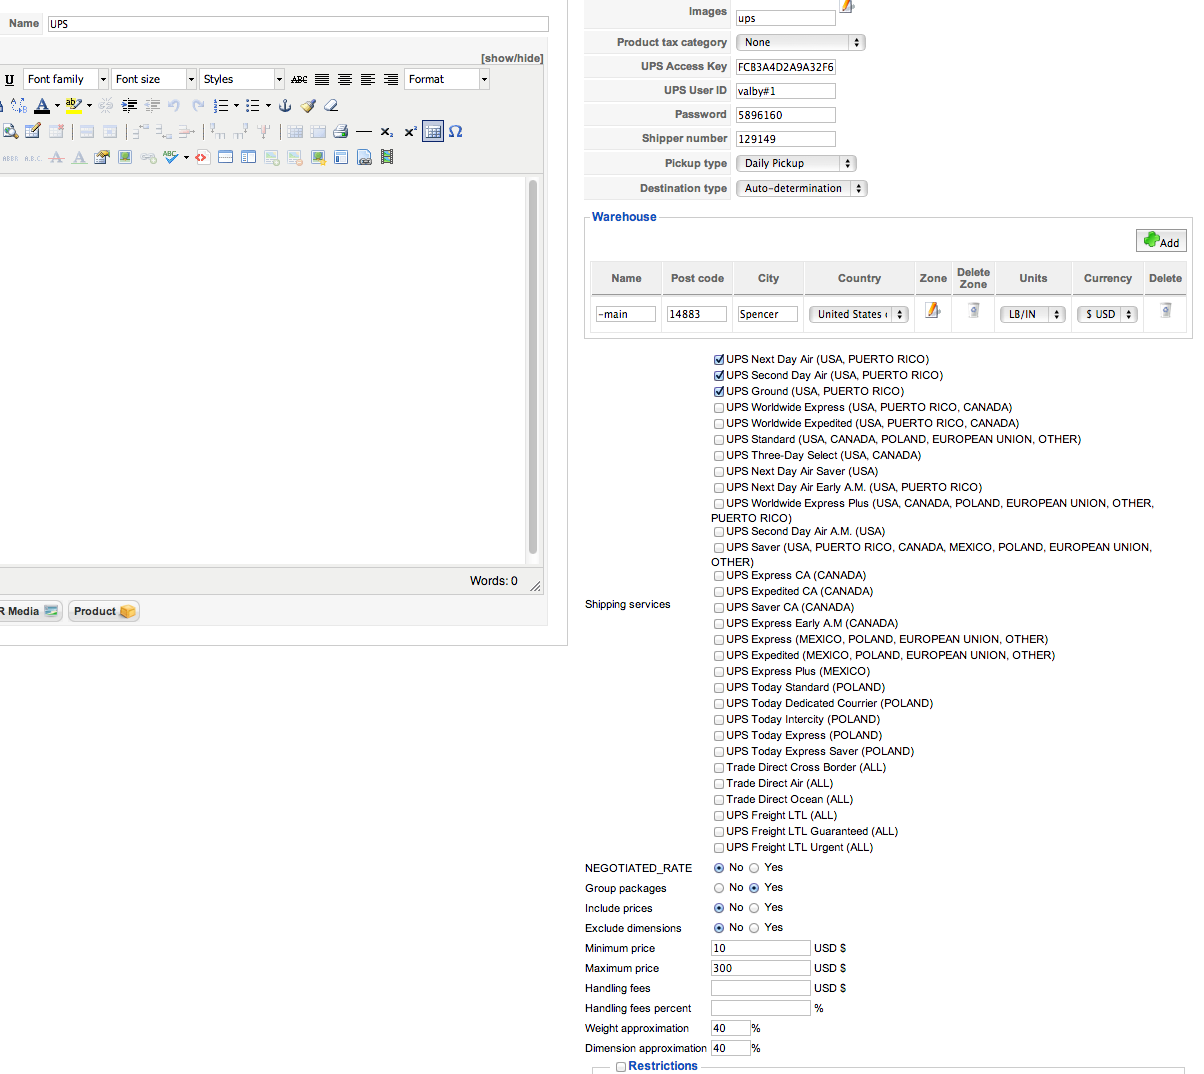Open warehouse Units LB/IN dropdown
This screenshot has width=1204, height=1074.
1033,314
